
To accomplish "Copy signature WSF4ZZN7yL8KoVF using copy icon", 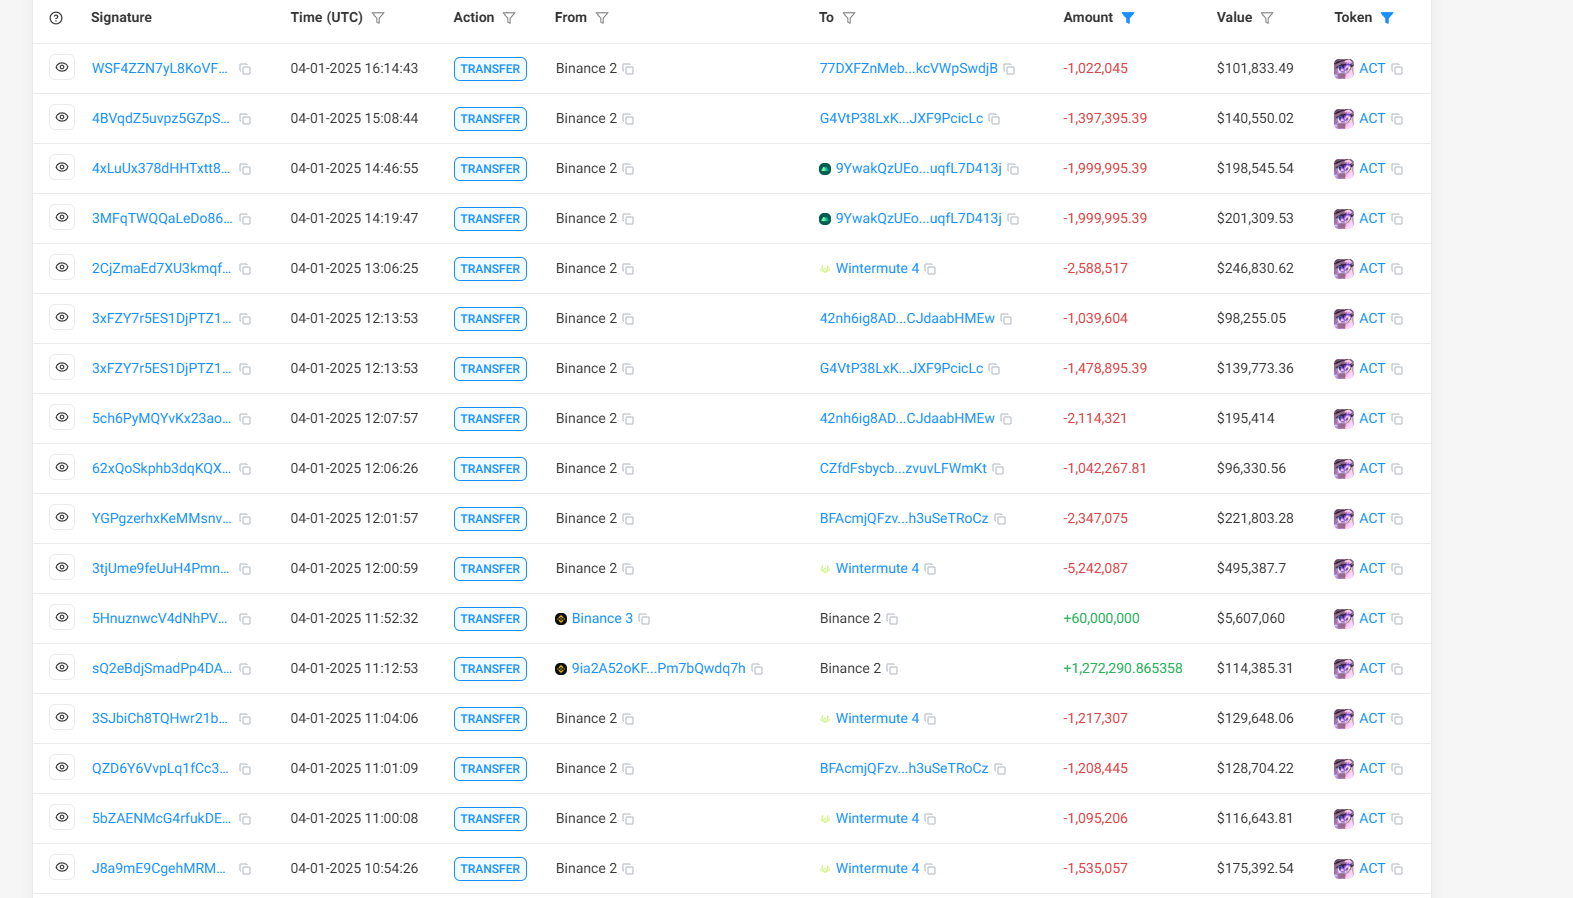I will point(245,69).
